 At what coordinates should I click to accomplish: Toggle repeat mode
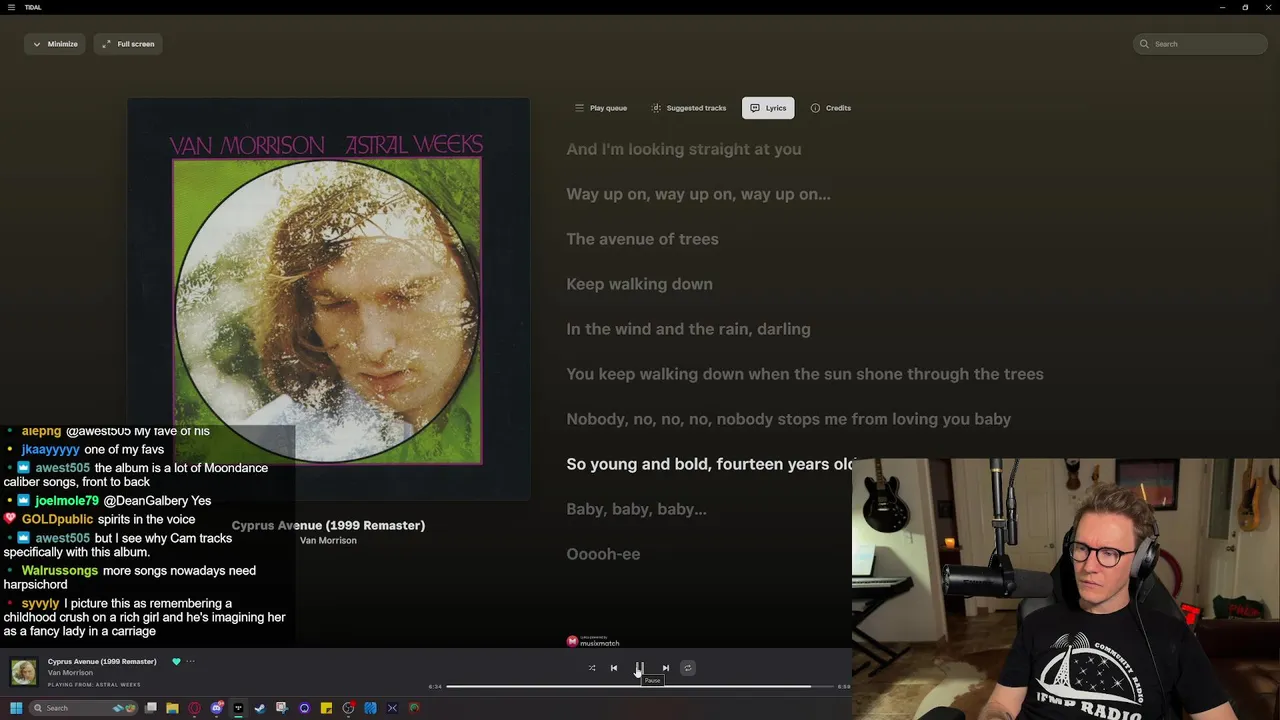(687, 668)
